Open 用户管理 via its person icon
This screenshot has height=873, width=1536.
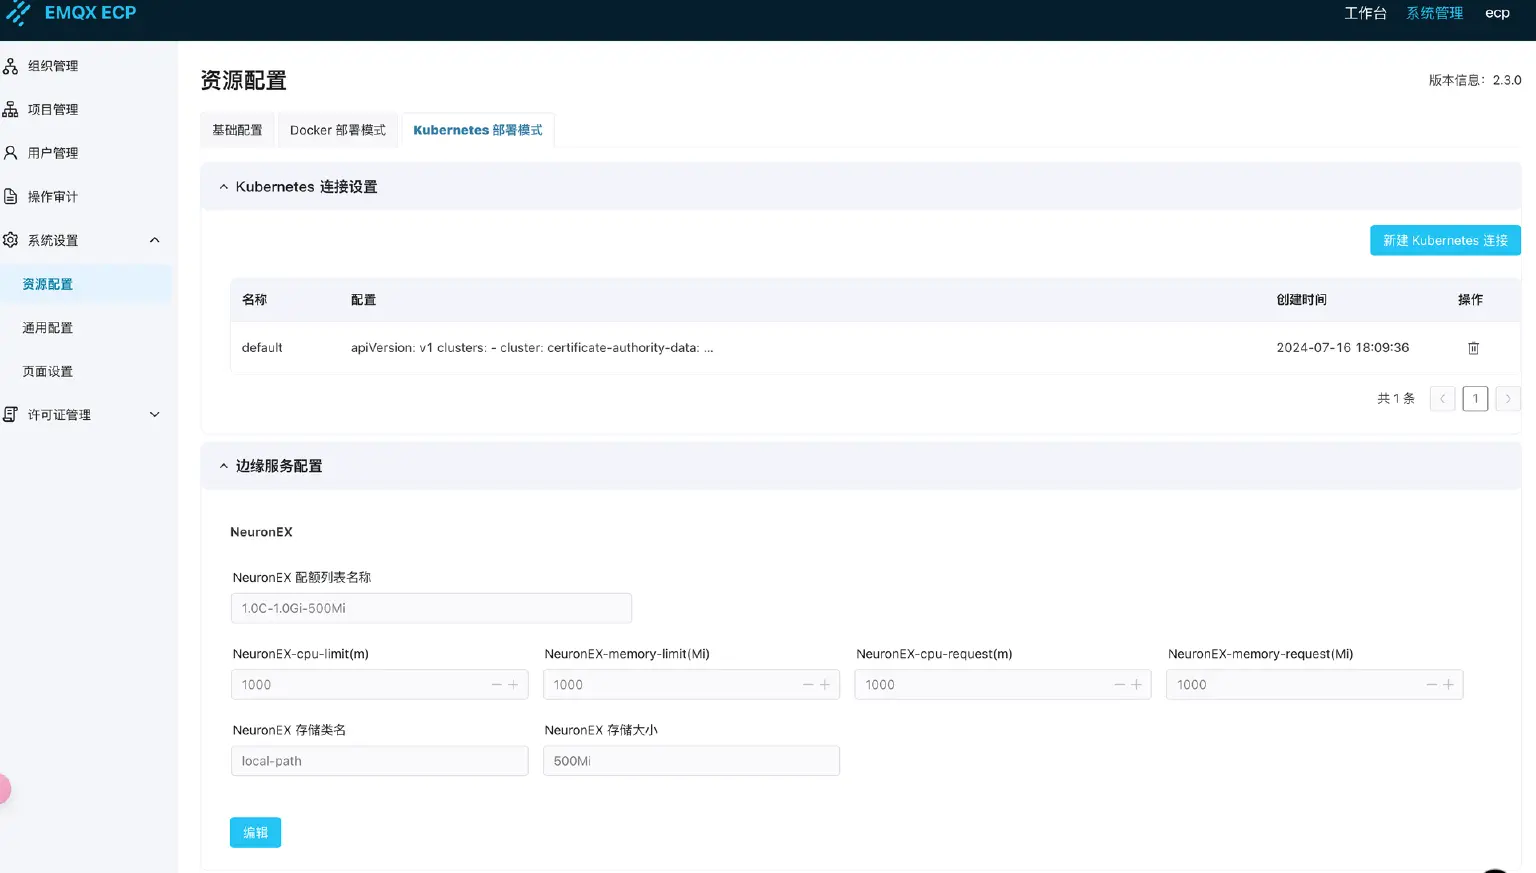click(x=11, y=152)
